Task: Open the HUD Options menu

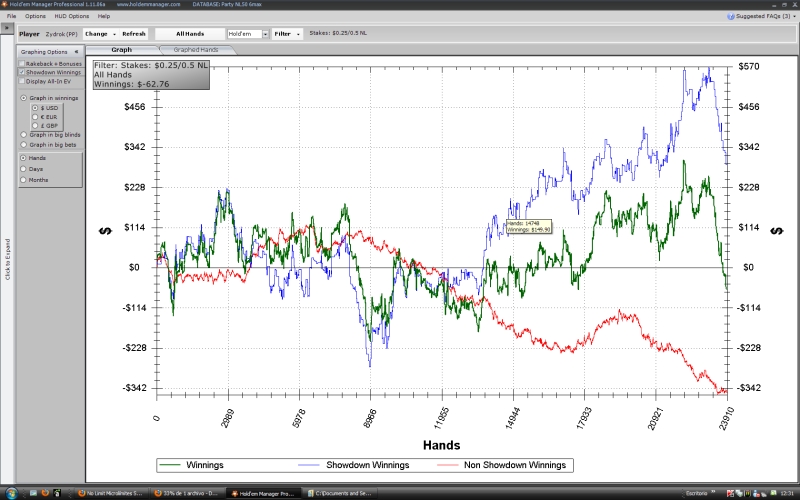Action: pyautogui.click(x=72, y=17)
